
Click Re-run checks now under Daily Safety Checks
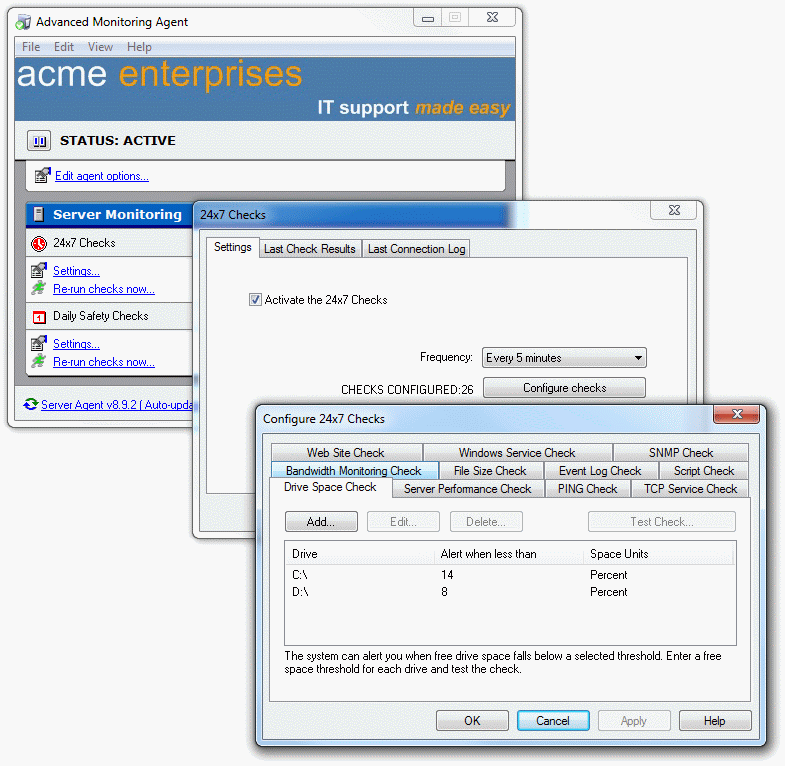(104, 362)
